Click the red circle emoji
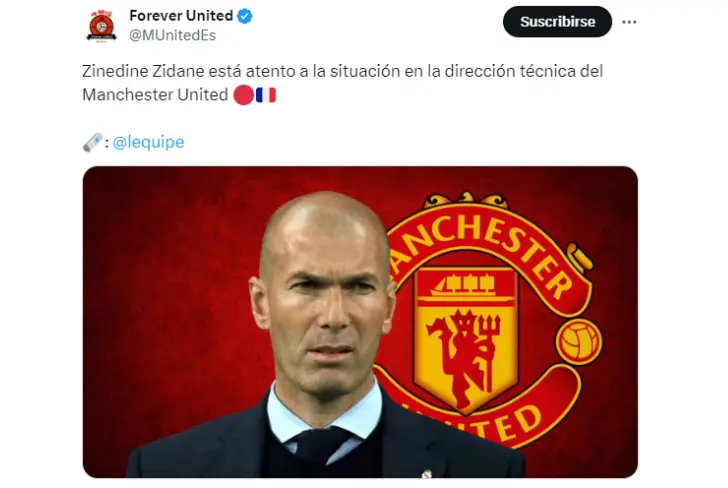The image size is (728, 488). coord(243,95)
